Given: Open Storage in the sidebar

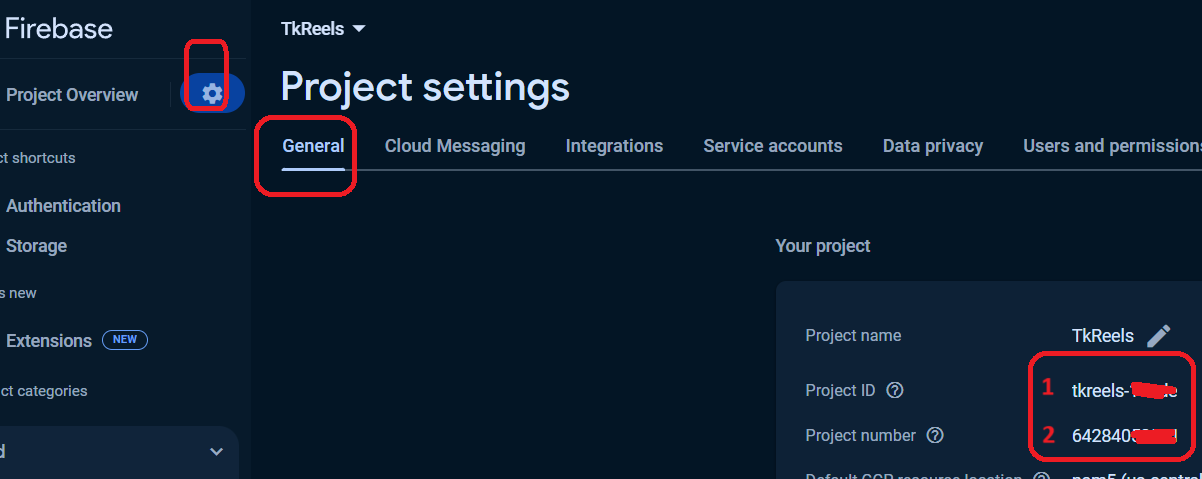Looking at the screenshot, I should pyautogui.click(x=36, y=246).
